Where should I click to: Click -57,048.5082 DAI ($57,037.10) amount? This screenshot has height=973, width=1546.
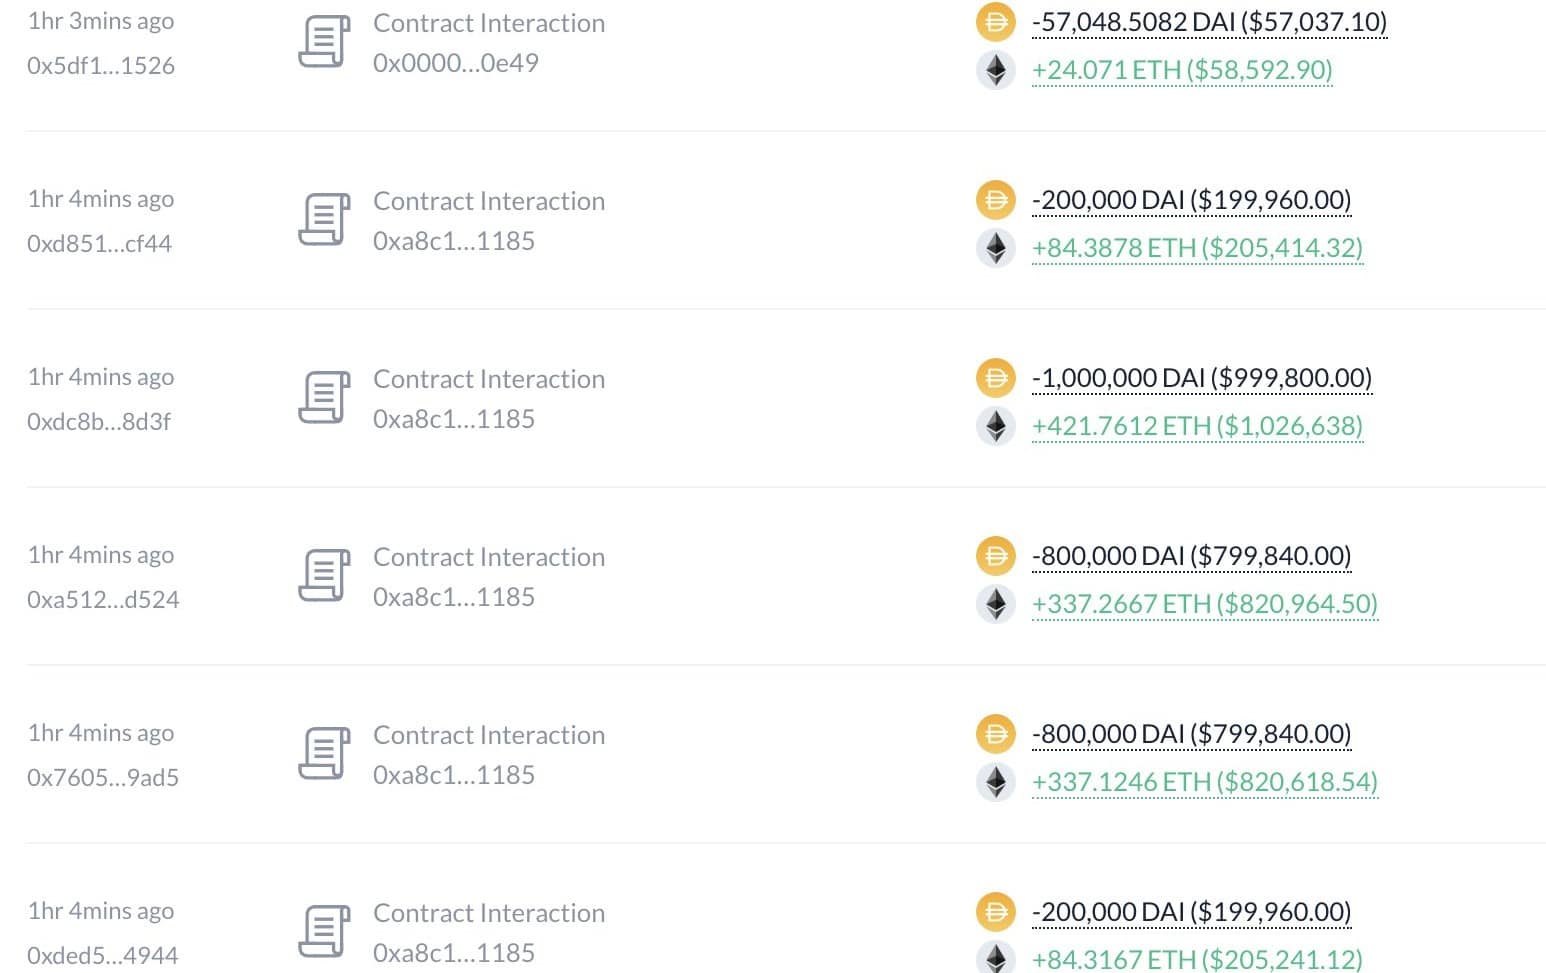point(1209,22)
